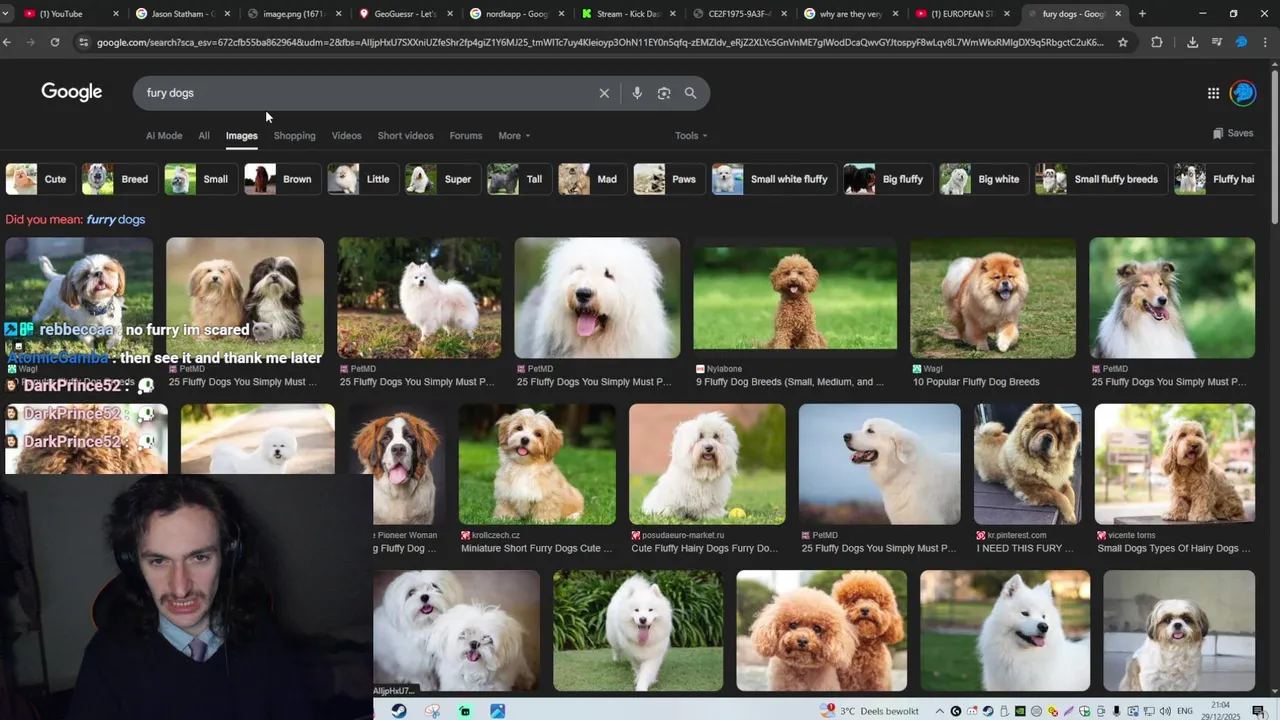This screenshot has width=1280, height=720.
Task: Select the Big fluffy chip
Action: click(887, 179)
